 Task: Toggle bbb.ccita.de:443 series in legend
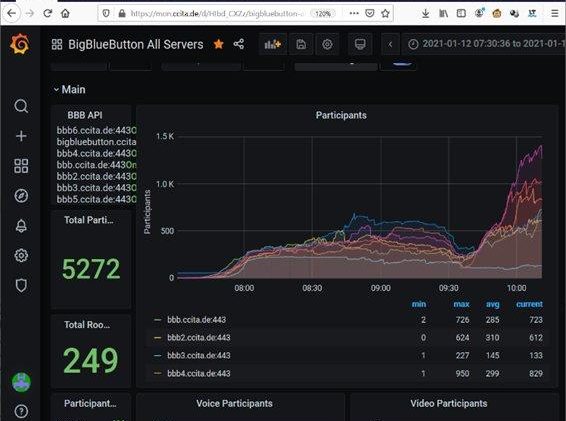(x=196, y=320)
